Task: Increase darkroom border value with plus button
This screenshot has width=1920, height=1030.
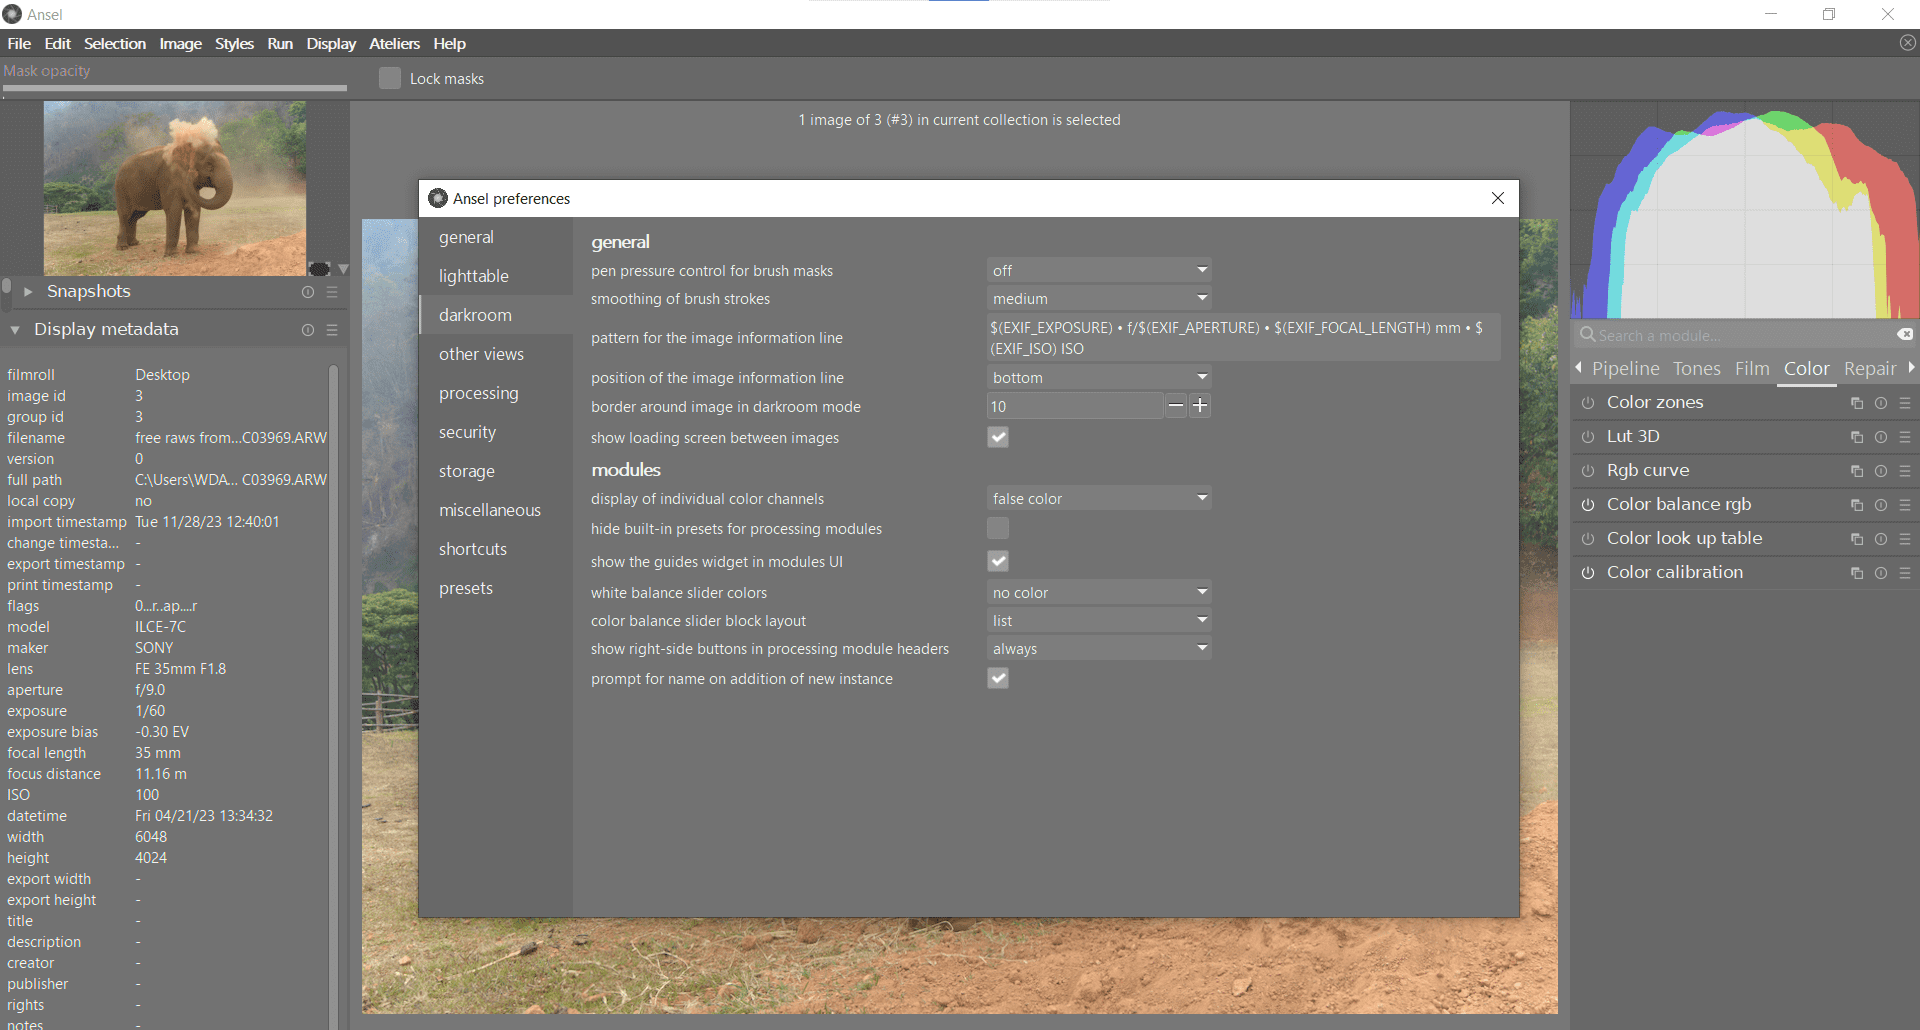Action: [1200, 406]
